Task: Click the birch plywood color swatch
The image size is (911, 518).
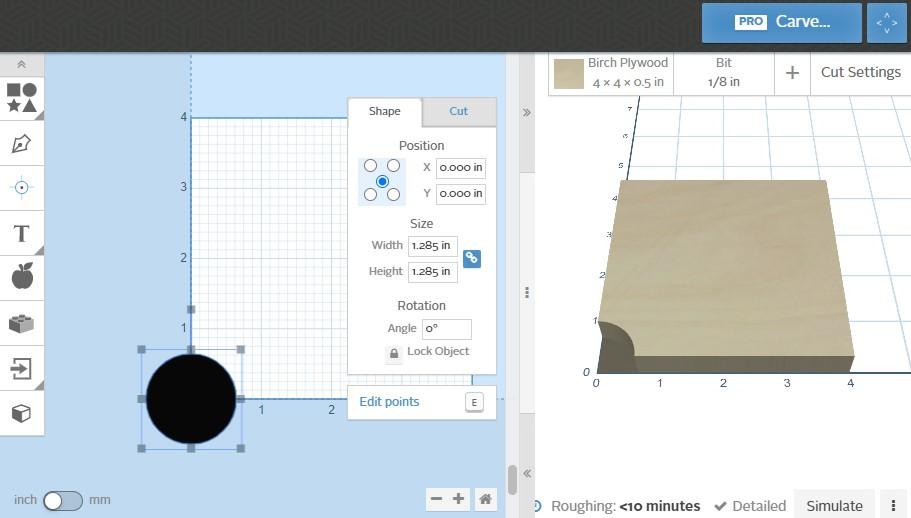Action: (569, 74)
